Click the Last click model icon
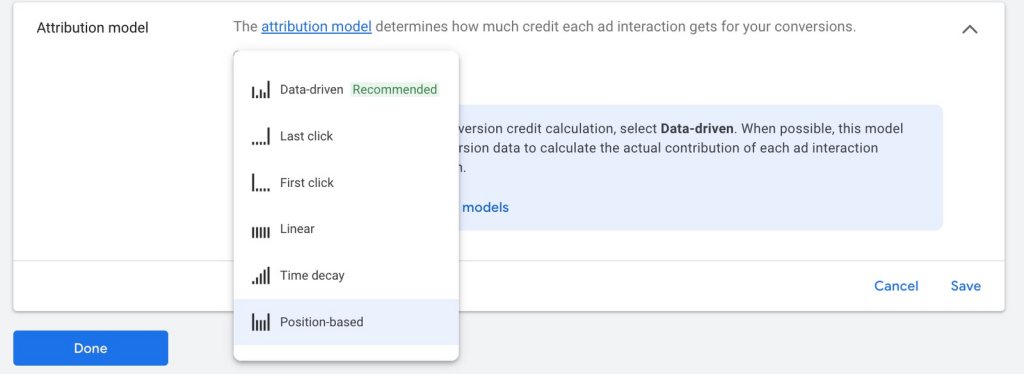The image size is (1024, 374). point(261,136)
